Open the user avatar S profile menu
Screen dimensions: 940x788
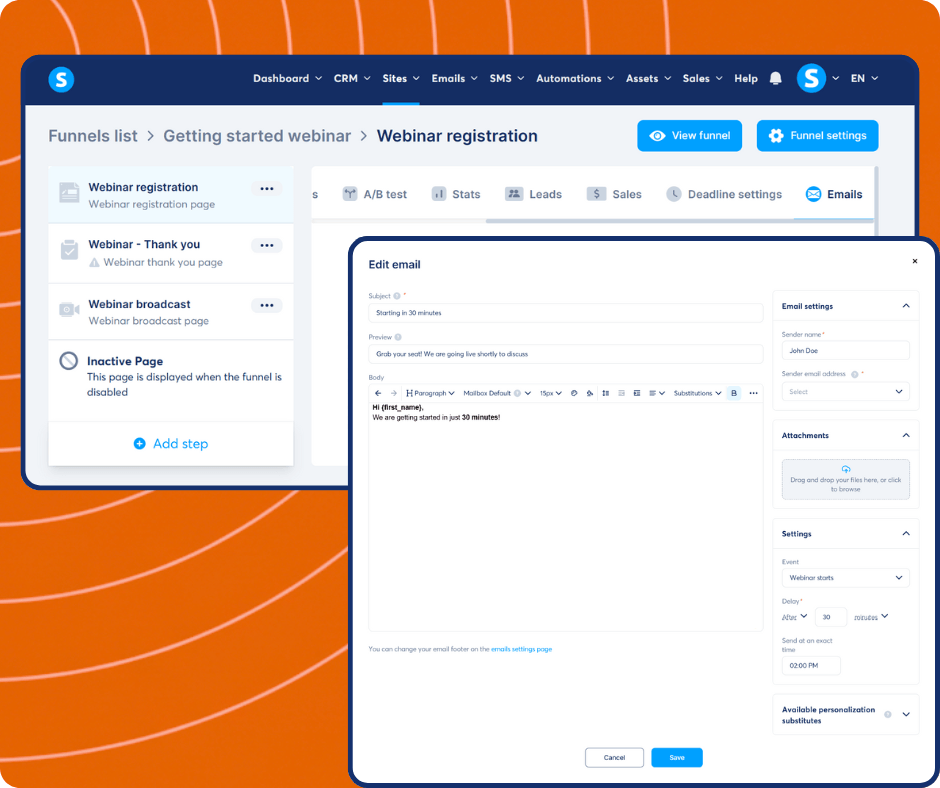click(x=811, y=79)
